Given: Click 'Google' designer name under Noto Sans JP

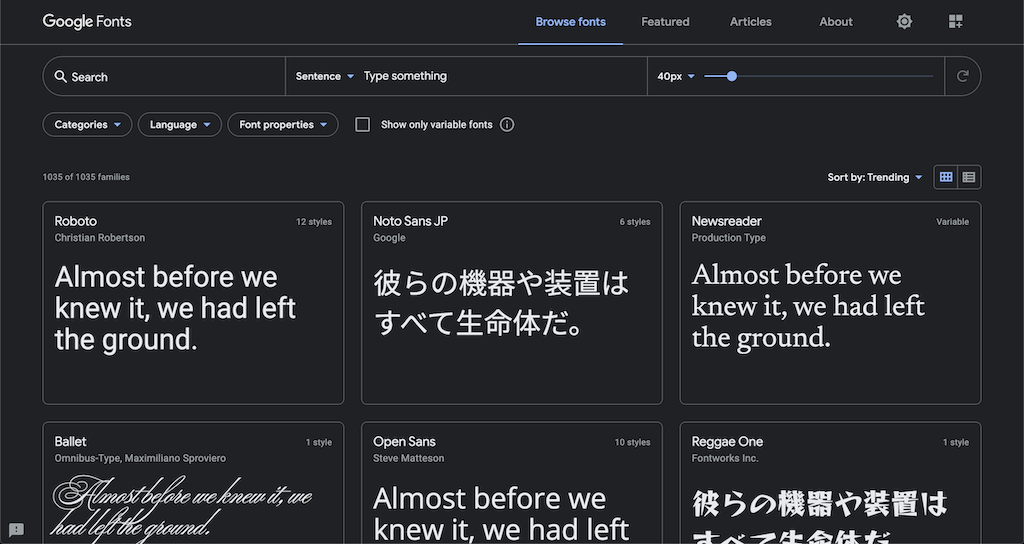Looking at the screenshot, I should [x=389, y=238].
